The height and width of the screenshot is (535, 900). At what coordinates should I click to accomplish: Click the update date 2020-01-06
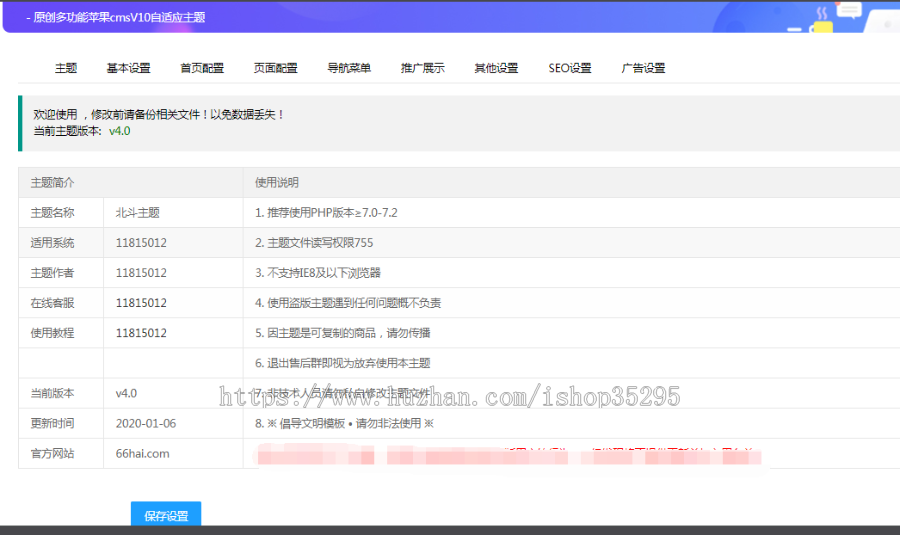point(146,424)
